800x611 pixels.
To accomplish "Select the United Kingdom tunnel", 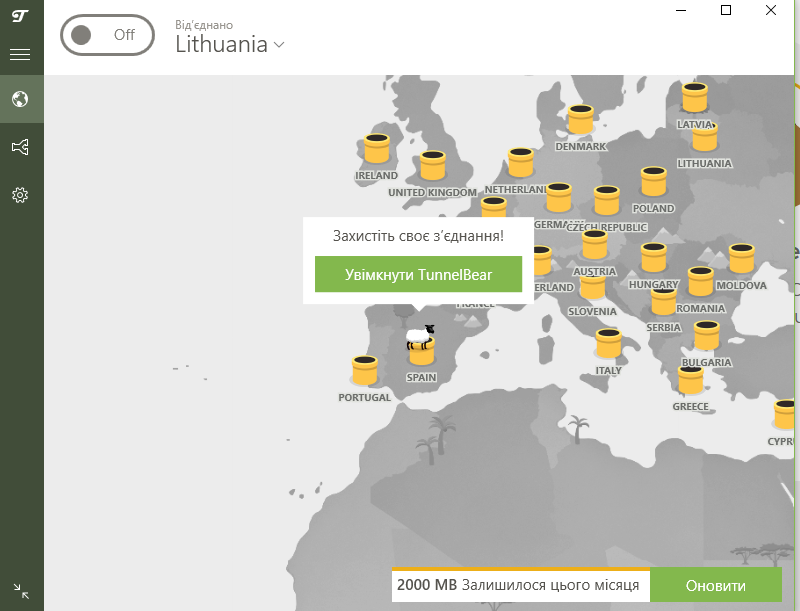I will [x=433, y=165].
